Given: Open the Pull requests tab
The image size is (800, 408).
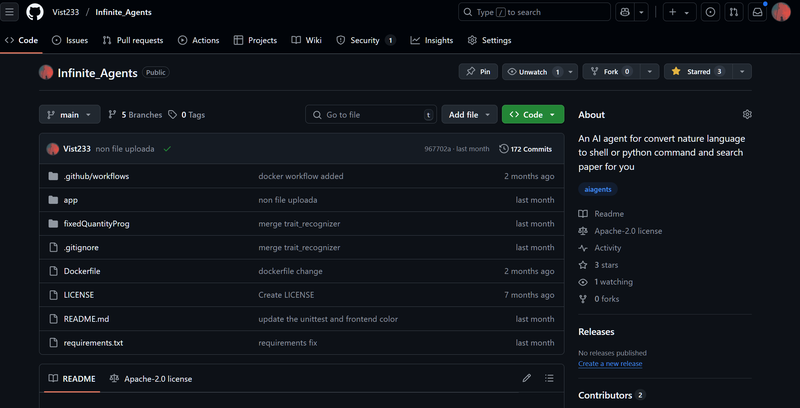Looking at the screenshot, I should pos(133,40).
